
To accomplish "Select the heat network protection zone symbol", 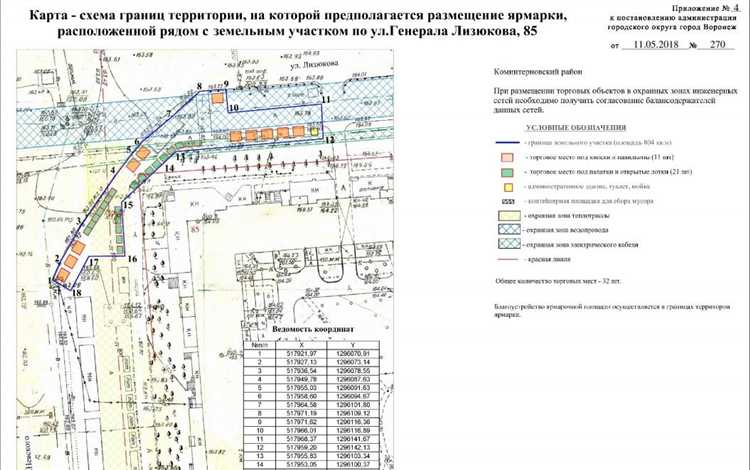I will tap(508, 215).
